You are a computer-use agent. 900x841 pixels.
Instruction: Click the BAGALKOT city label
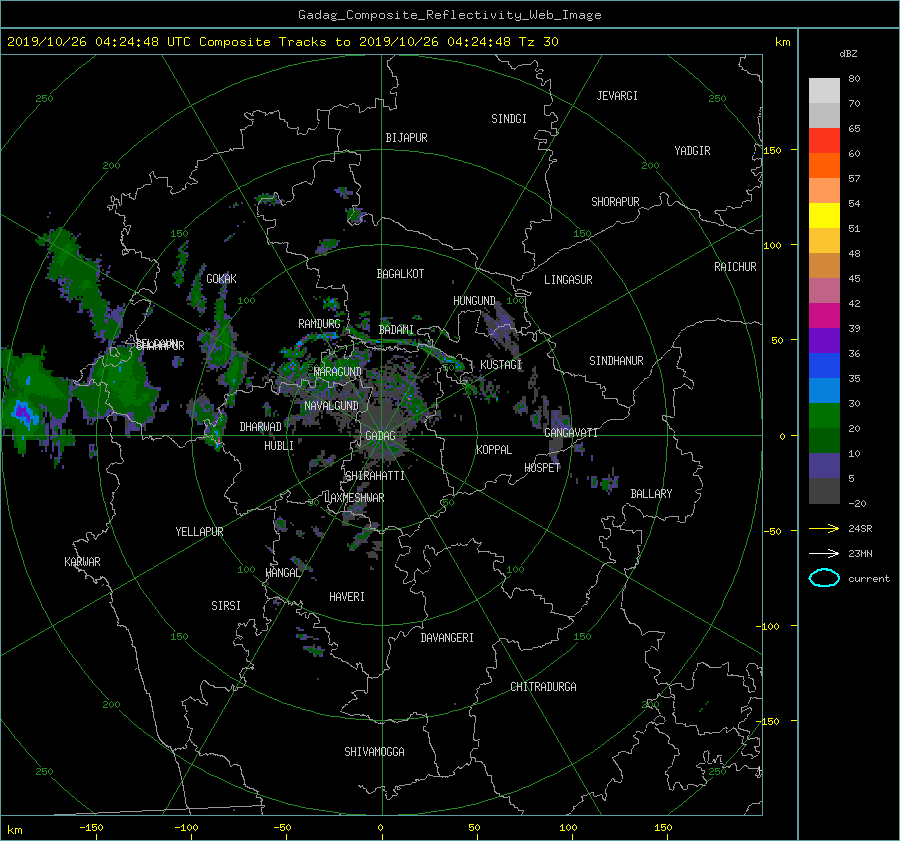[400, 274]
